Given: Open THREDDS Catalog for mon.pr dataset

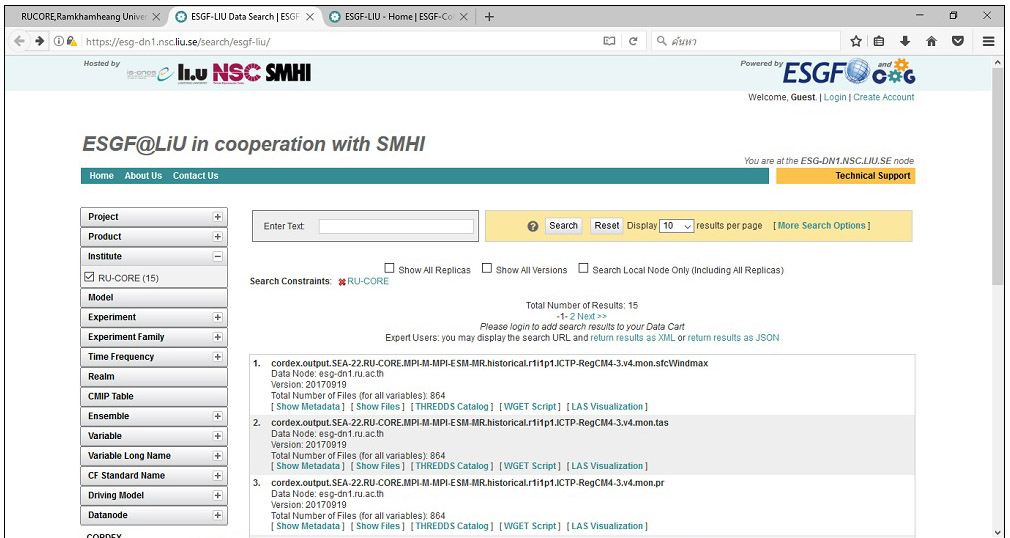Looking at the screenshot, I should (x=452, y=526).
